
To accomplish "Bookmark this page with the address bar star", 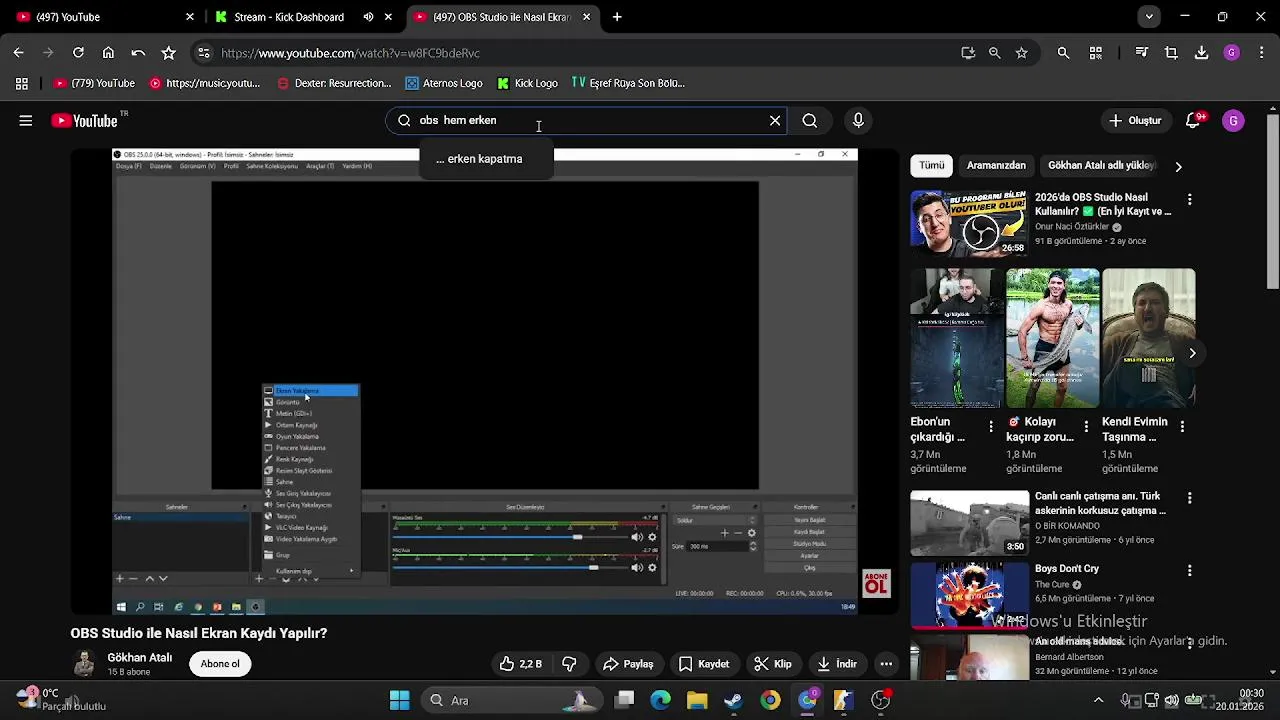I will click(1021, 53).
